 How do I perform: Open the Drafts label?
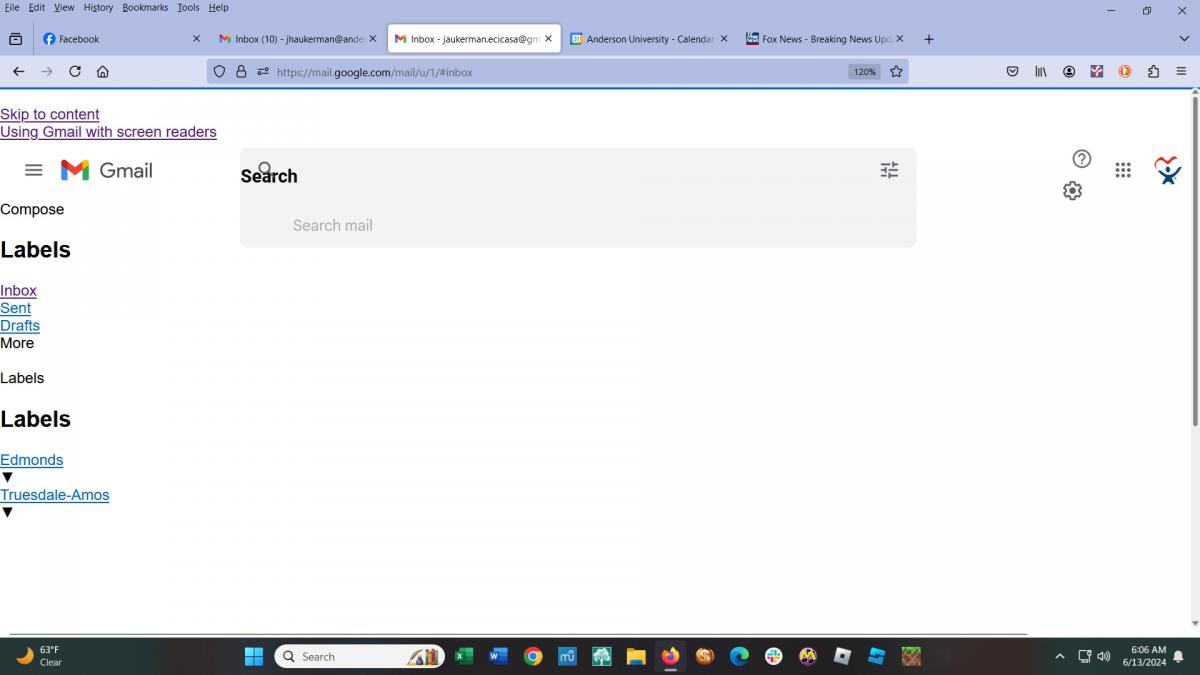[20, 326]
